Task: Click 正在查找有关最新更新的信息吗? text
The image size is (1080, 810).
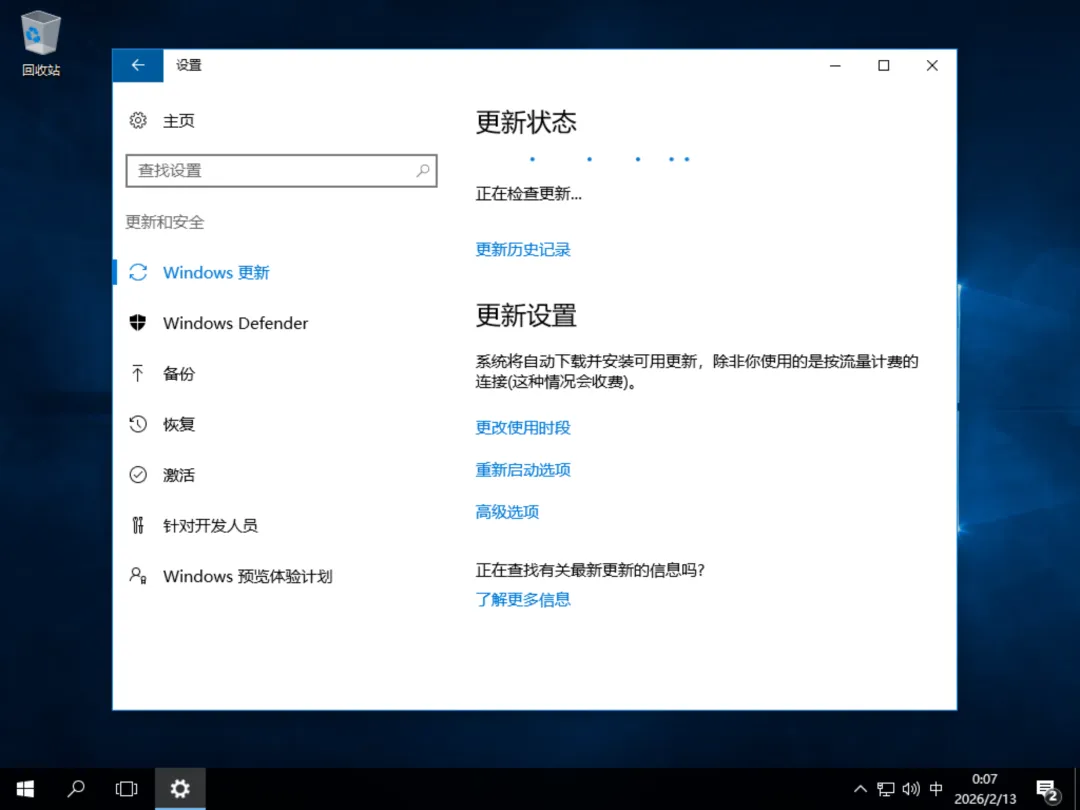Action: coord(590,570)
